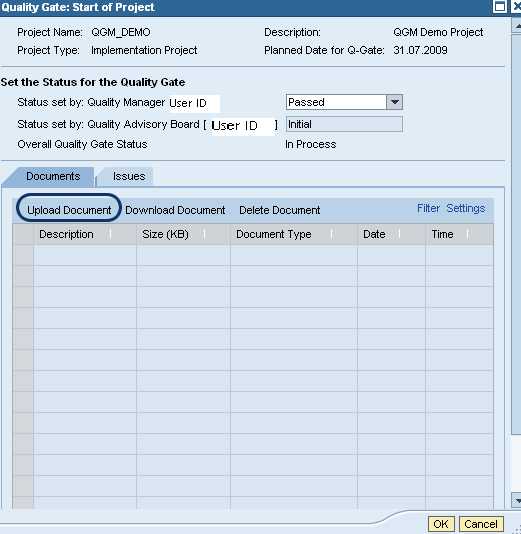The width and height of the screenshot is (521, 534).
Task: Click the Initial status field
Action: (344, 124)
